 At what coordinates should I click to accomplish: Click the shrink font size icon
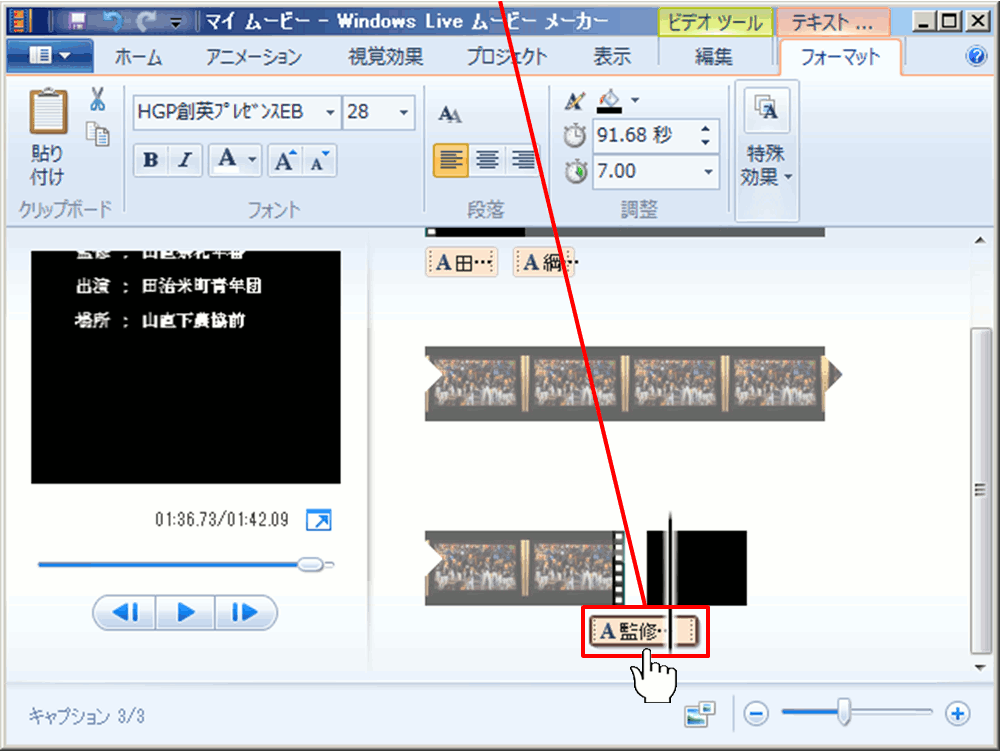click(x=320, y=160)
